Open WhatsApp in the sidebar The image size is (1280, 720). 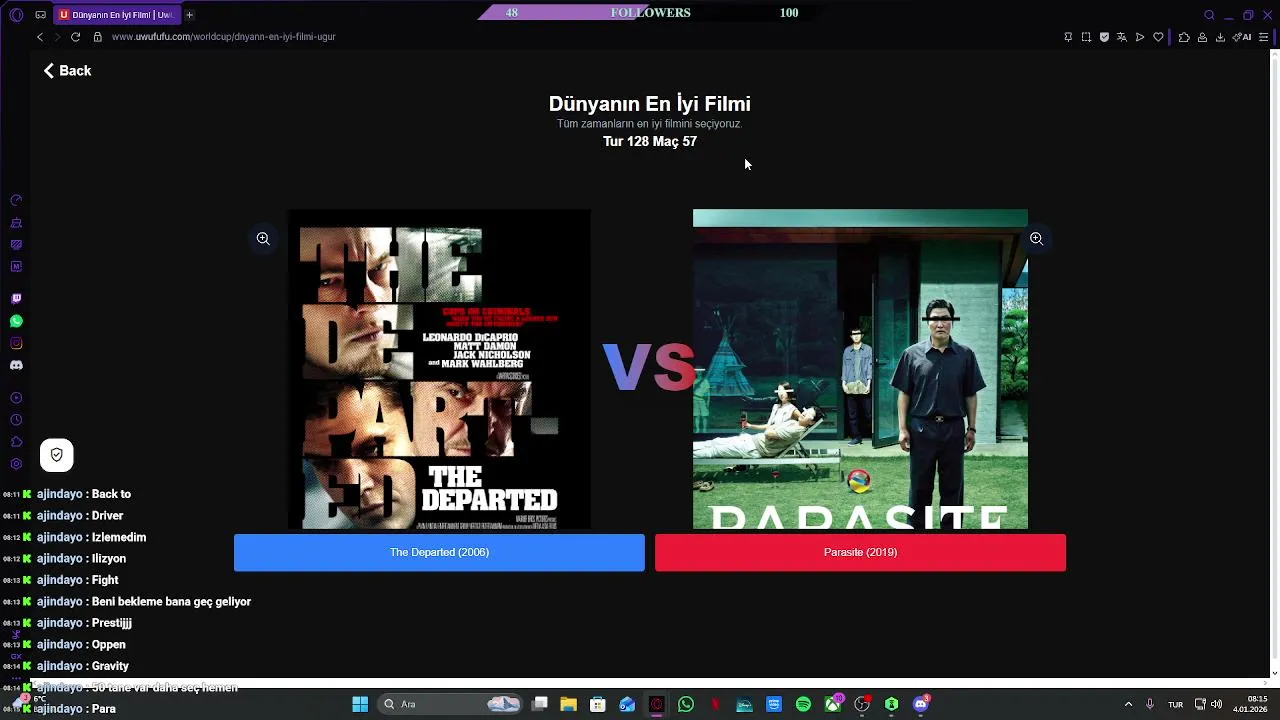(16, 321)
